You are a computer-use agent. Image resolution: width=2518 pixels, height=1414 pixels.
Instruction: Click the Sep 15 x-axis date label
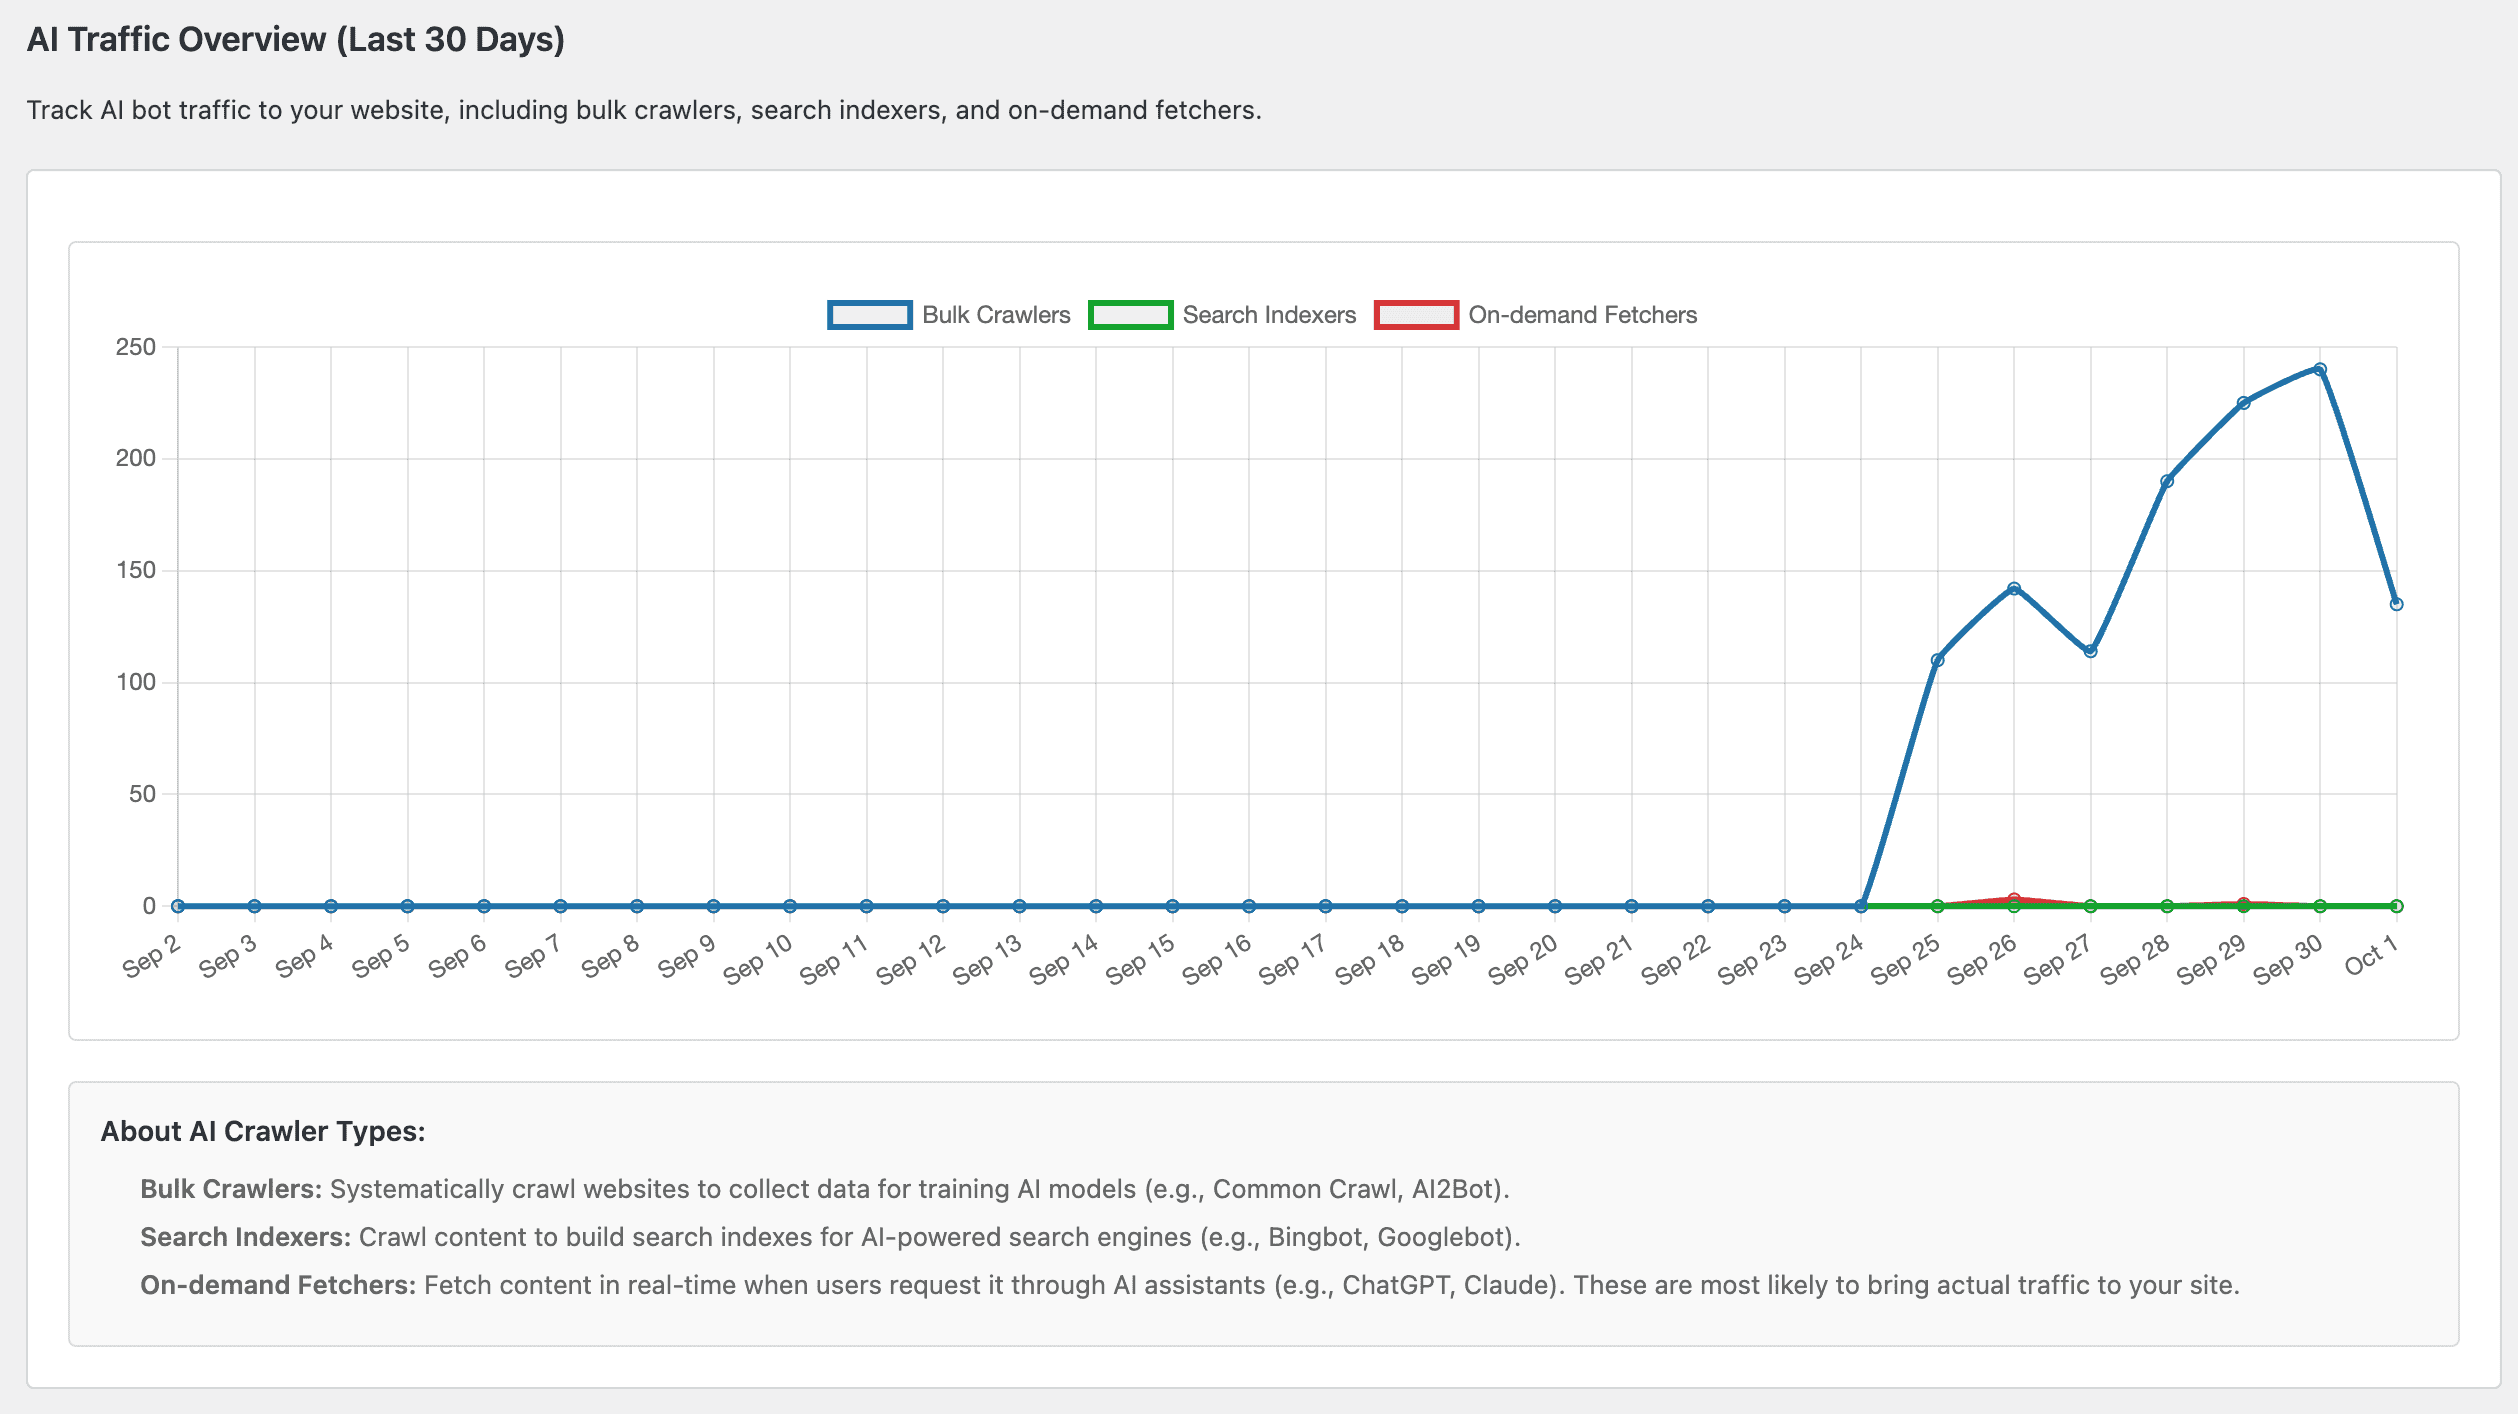1141,960
